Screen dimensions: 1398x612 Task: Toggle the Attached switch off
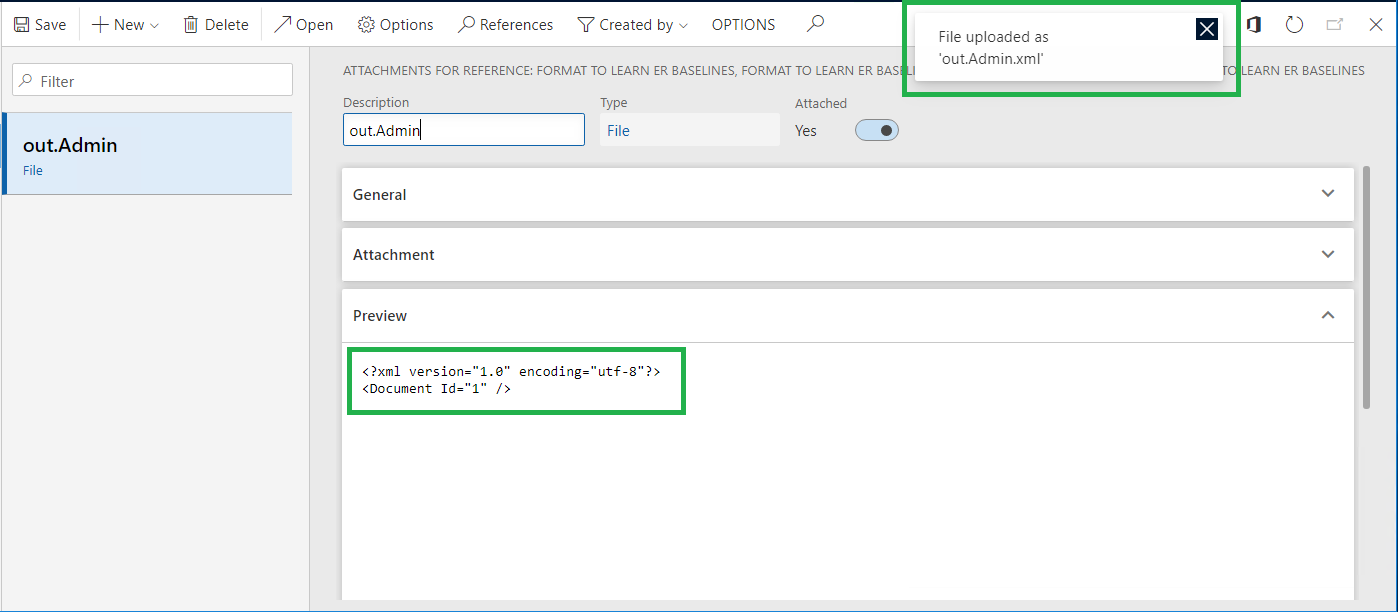pos(876,130)
